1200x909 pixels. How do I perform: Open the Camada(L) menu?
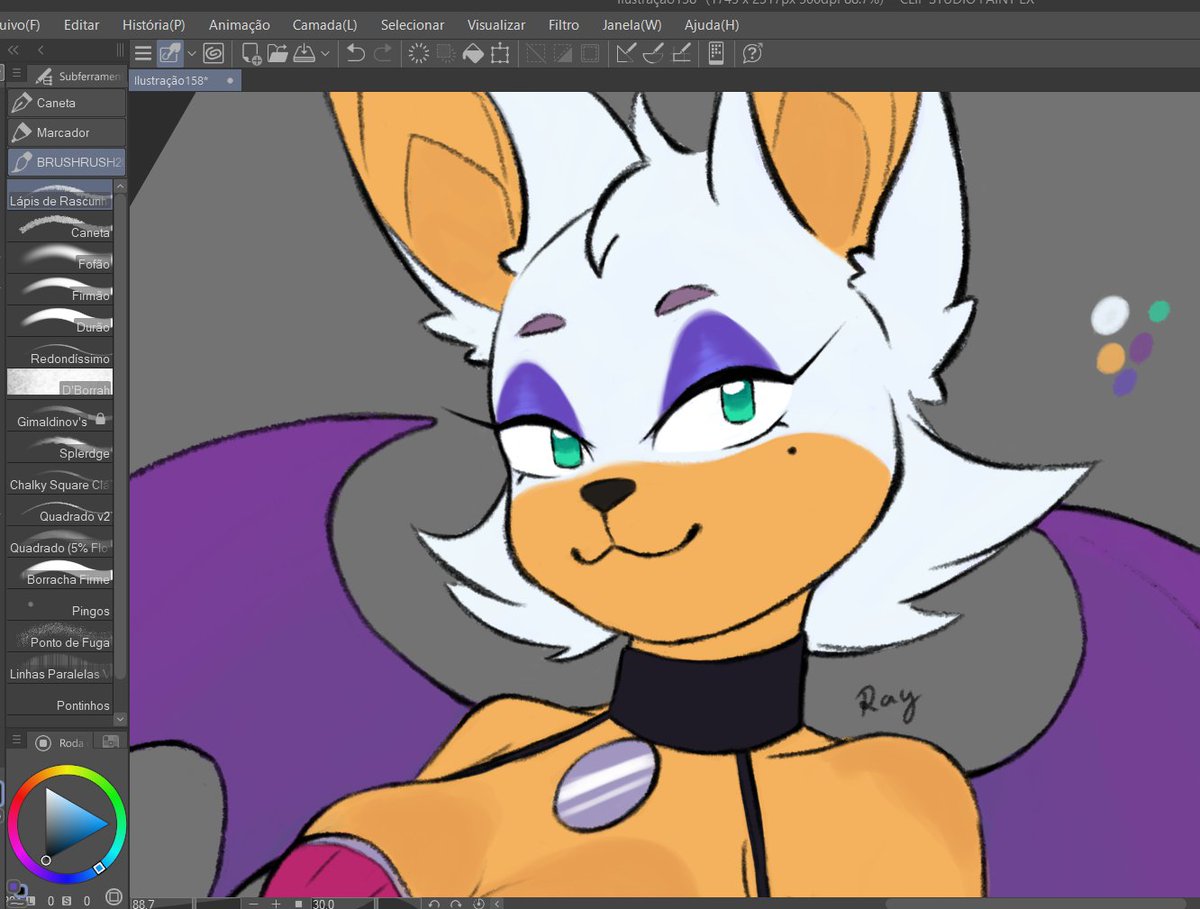pyautogui.click(x=324, y=24)
